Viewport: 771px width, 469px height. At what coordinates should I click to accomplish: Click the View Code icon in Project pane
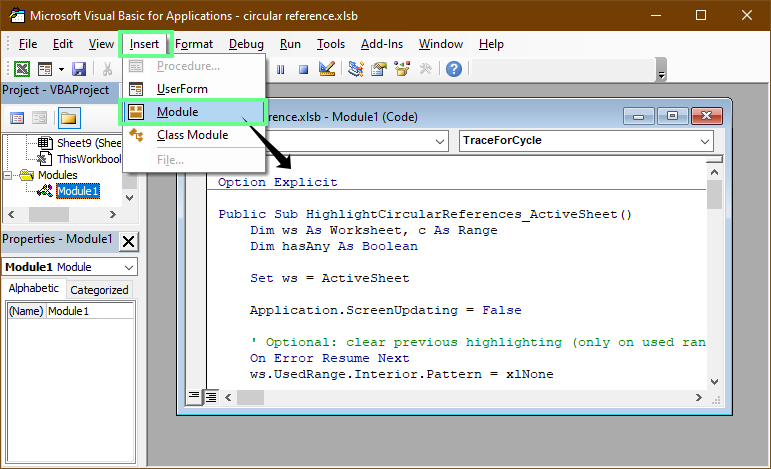click(x=17, y=118)
